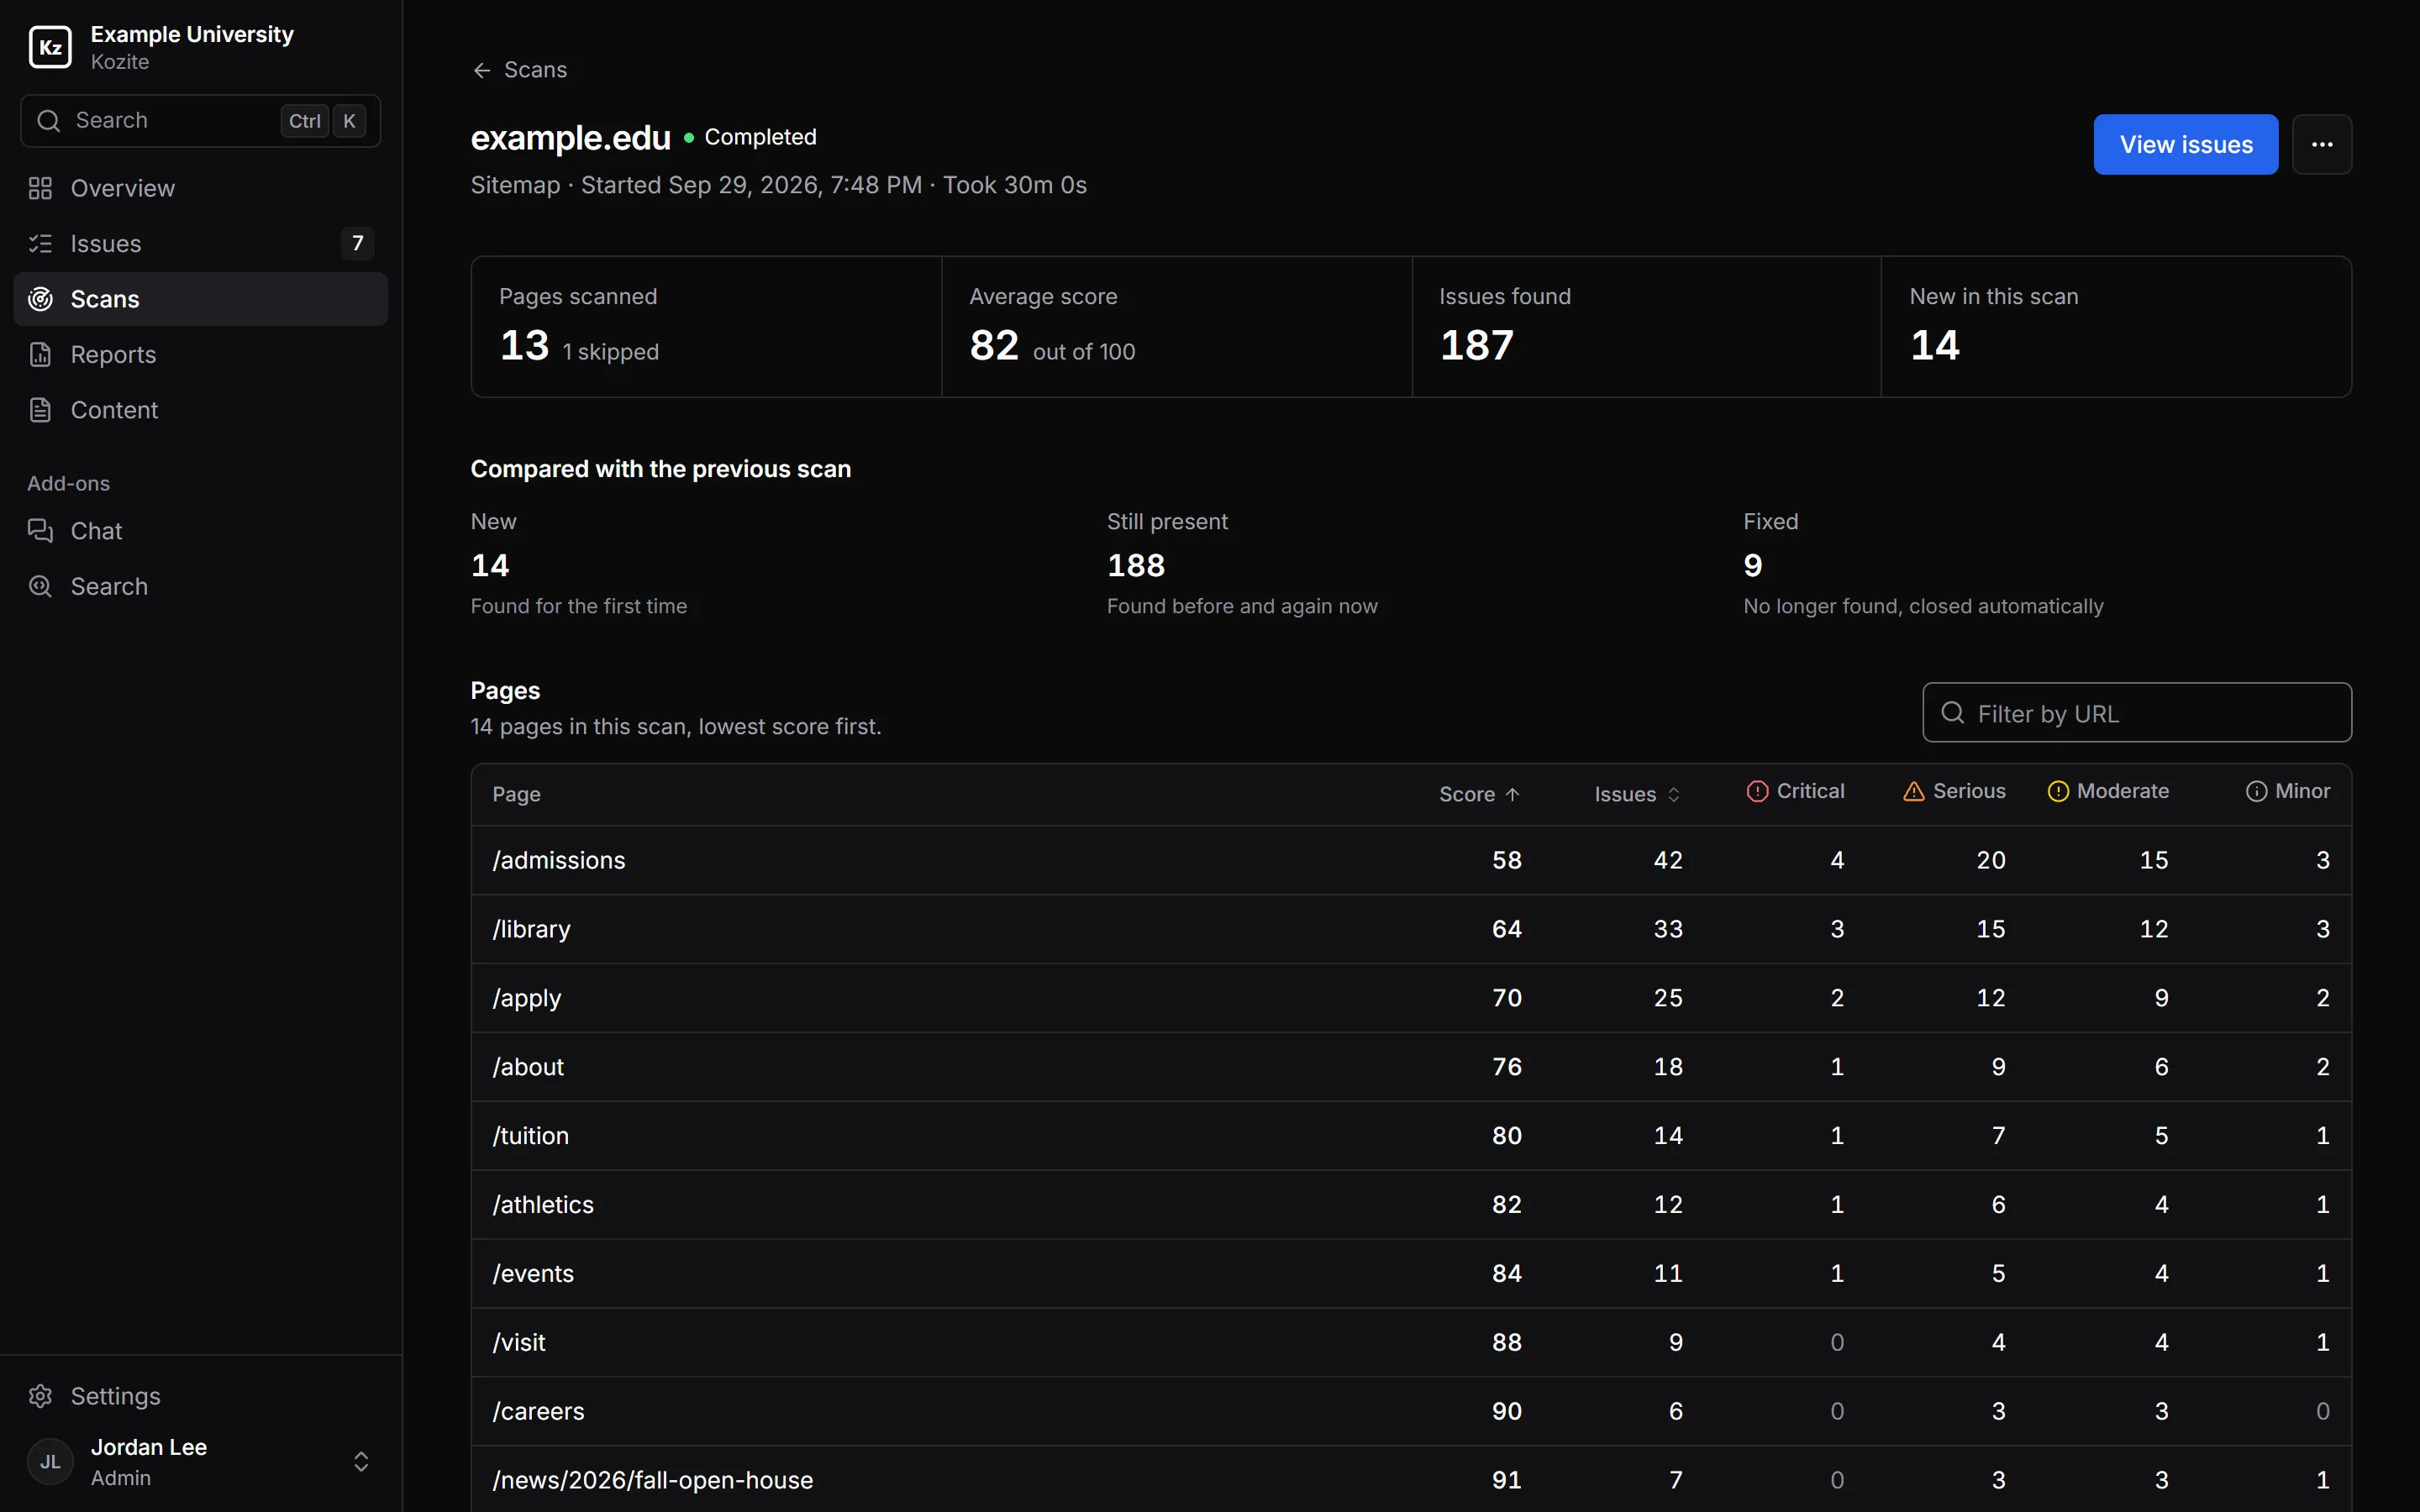Click the Critical severity column icon

point(1757,791)
